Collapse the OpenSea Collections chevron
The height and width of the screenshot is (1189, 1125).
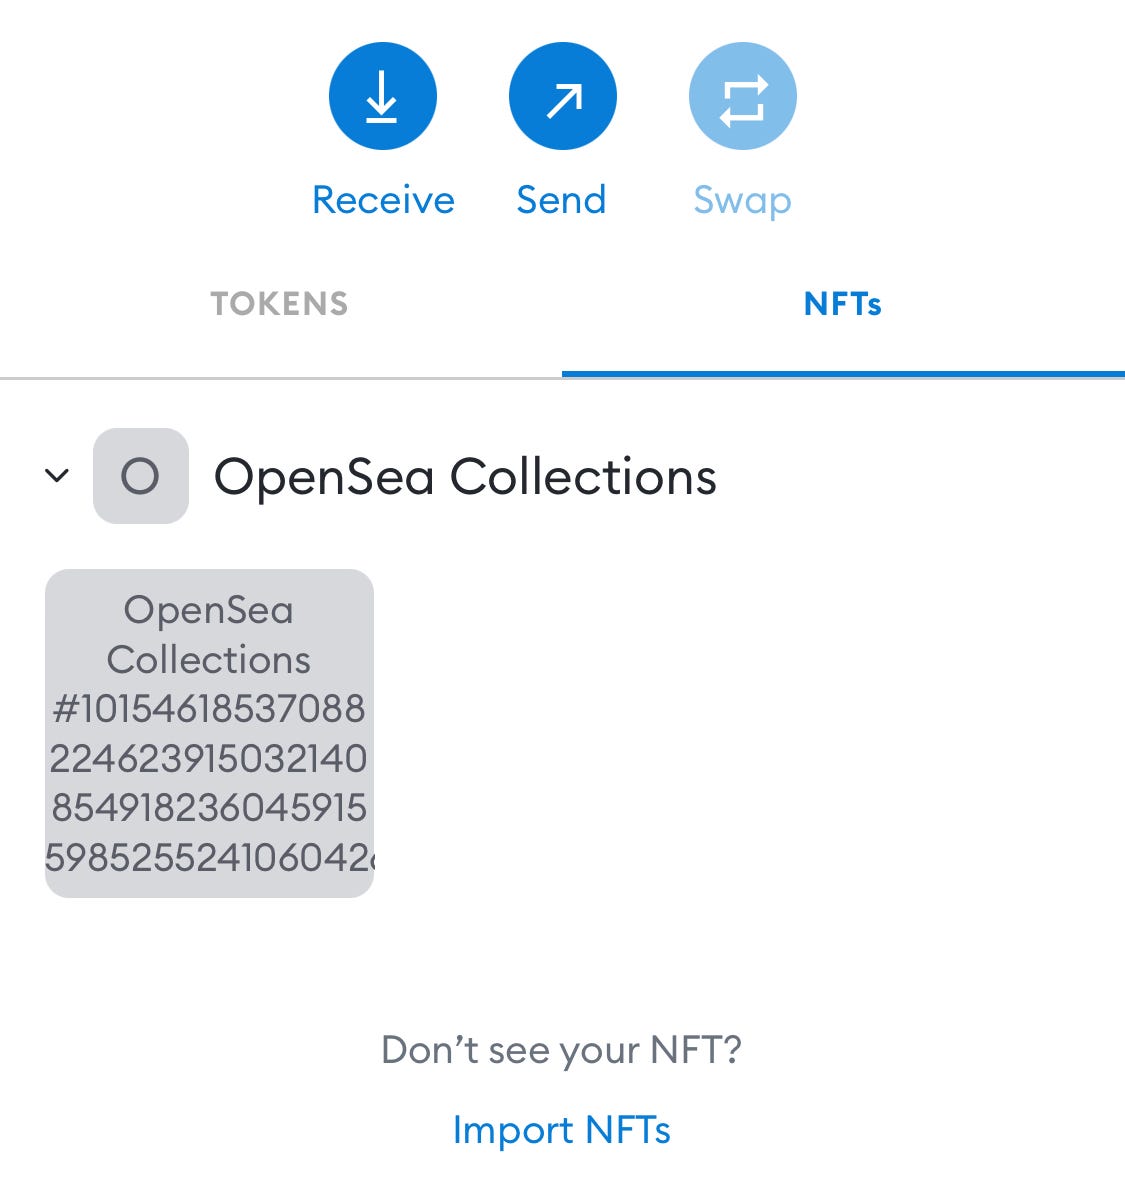click(x=57, y=475)
